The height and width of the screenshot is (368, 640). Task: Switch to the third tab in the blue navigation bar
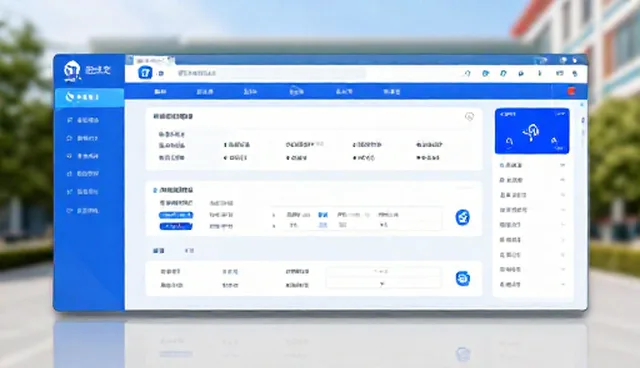[x=250, y=92]
